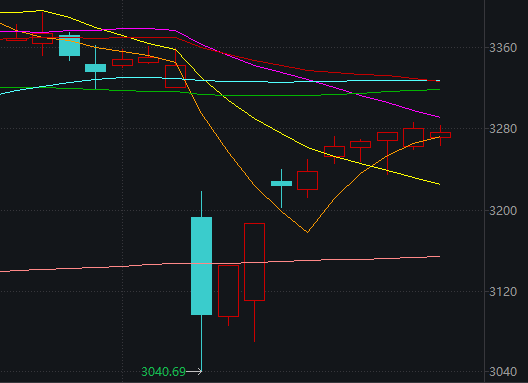Click the green 3040.69 low price label
The height and width of the screenshot is (383, 528).
[163, 372]
